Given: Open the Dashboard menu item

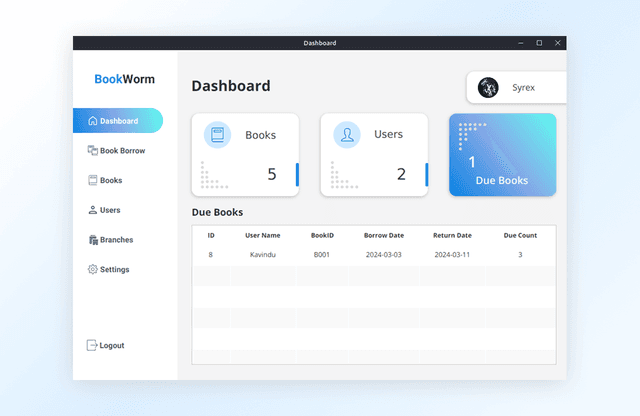Looking at the screenshot, I should point(118,121).
